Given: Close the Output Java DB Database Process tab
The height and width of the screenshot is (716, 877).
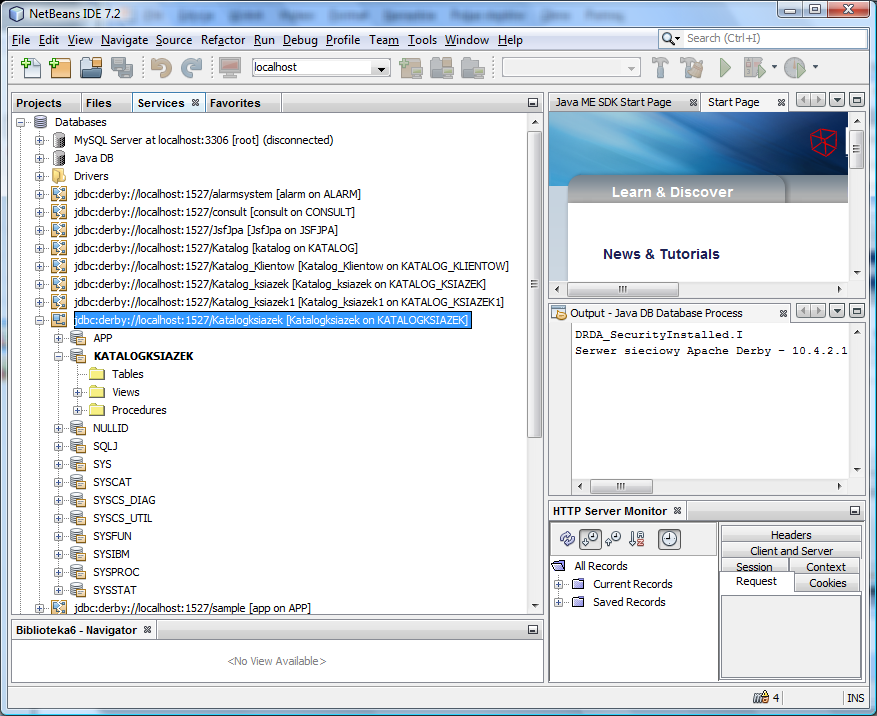Looking at the screenshot, I should click(783, 313).
